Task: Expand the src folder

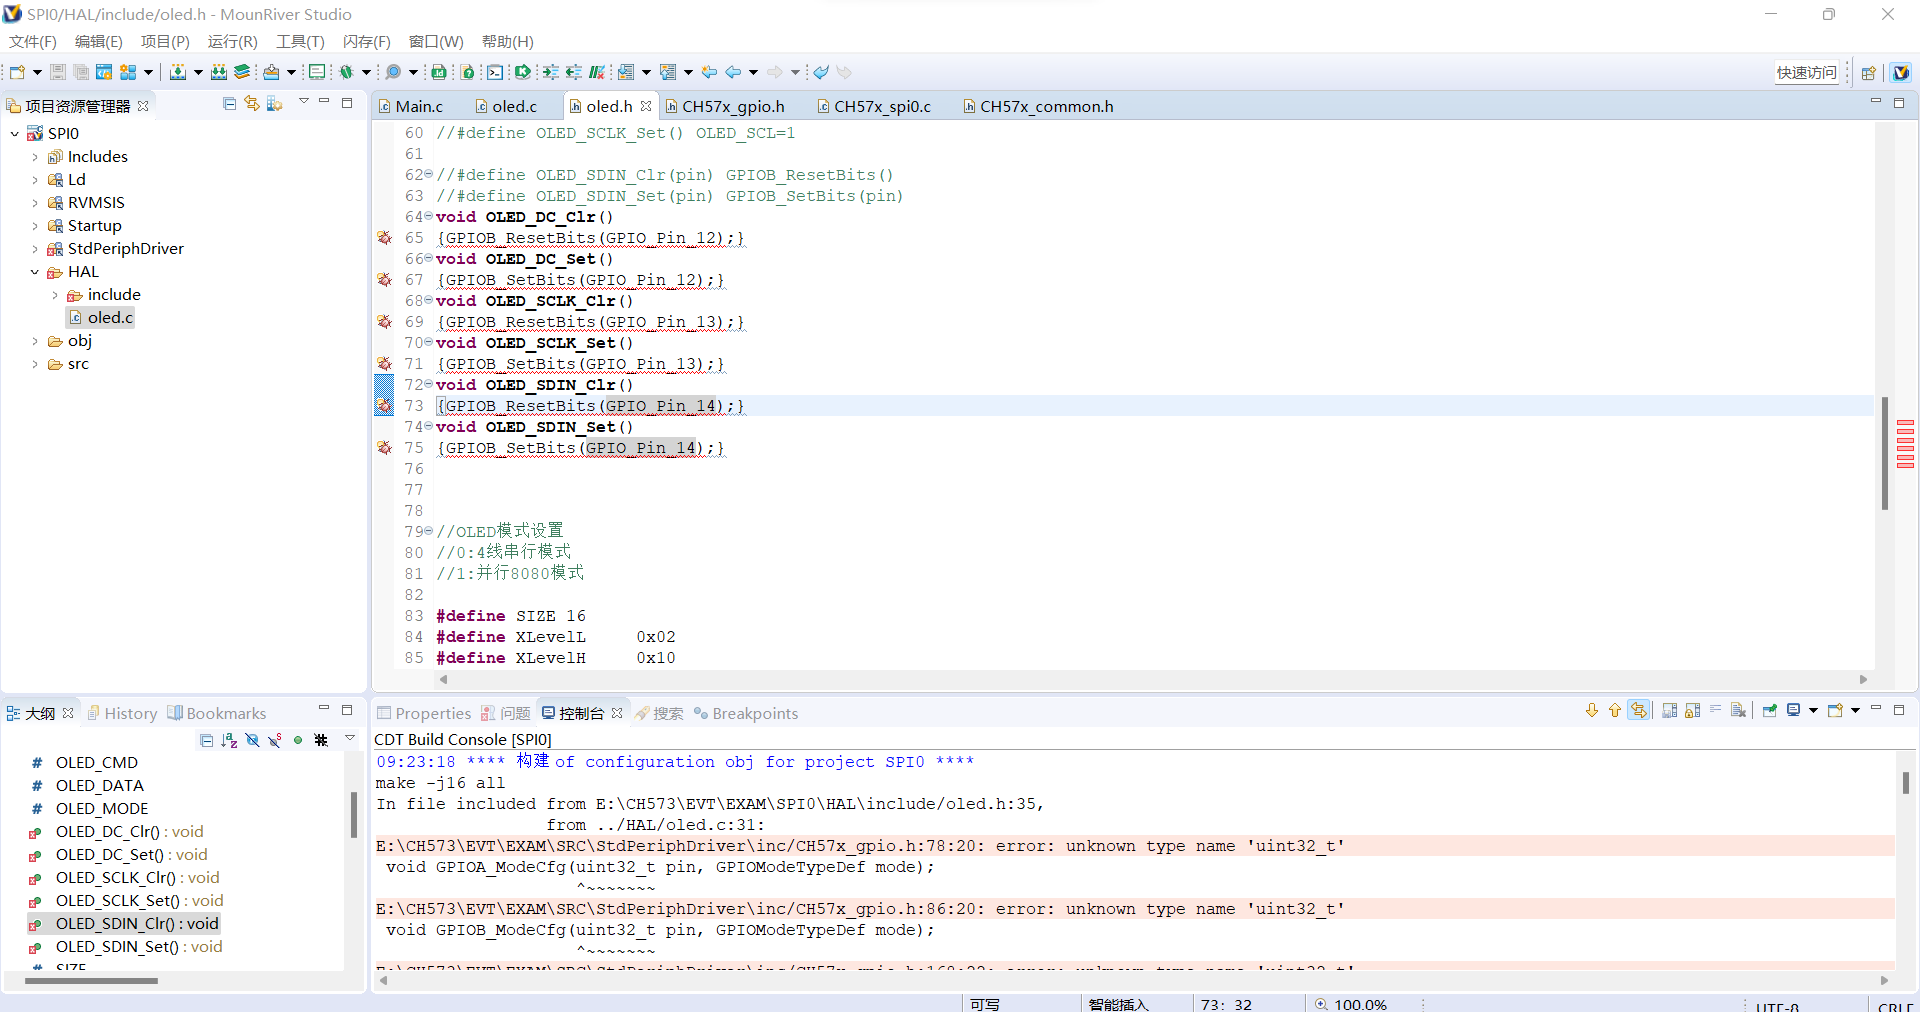Action: 35,363
